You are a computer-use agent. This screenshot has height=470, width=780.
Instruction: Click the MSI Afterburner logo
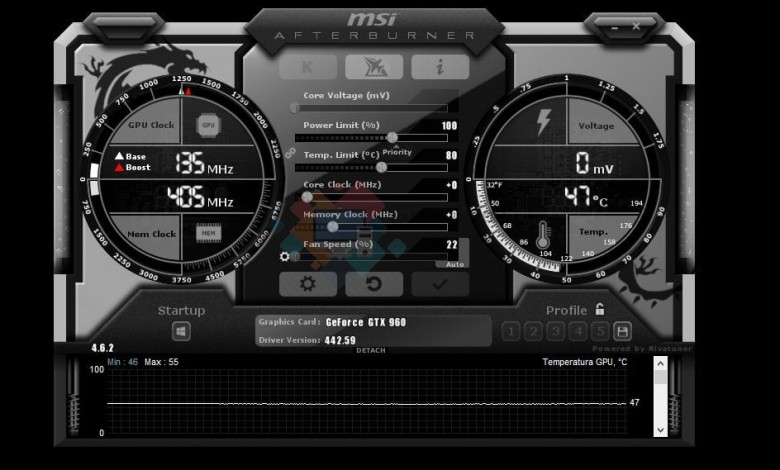click(374, 26)
